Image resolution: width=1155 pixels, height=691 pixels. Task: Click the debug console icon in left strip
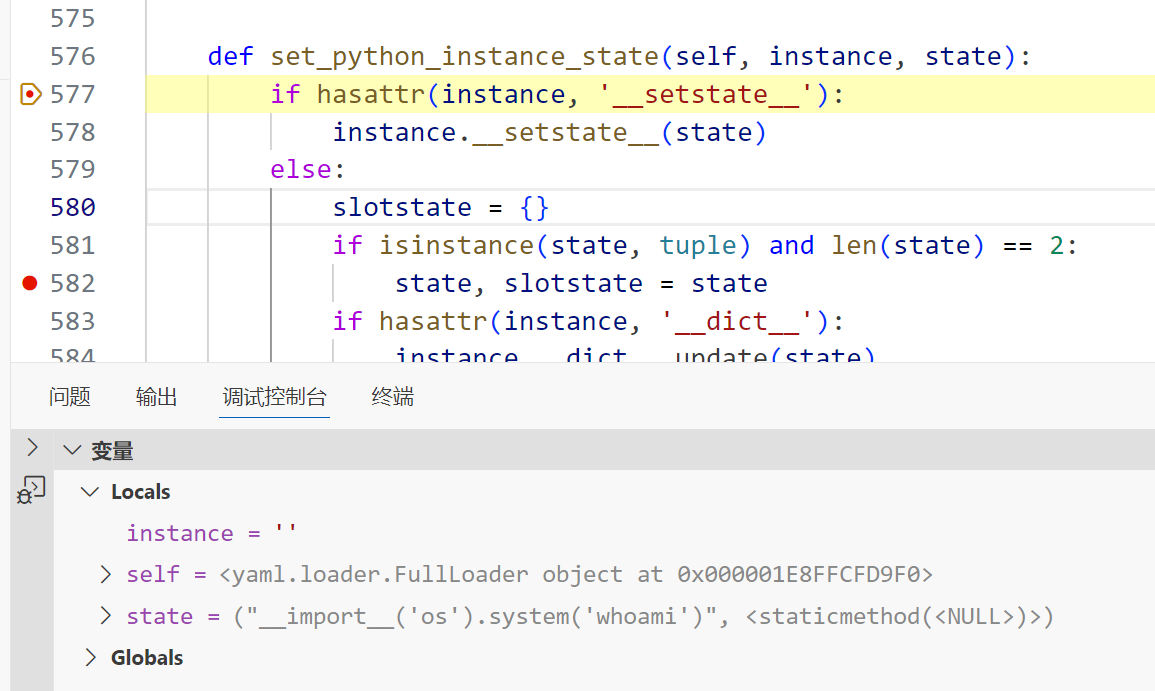(31, 489)
